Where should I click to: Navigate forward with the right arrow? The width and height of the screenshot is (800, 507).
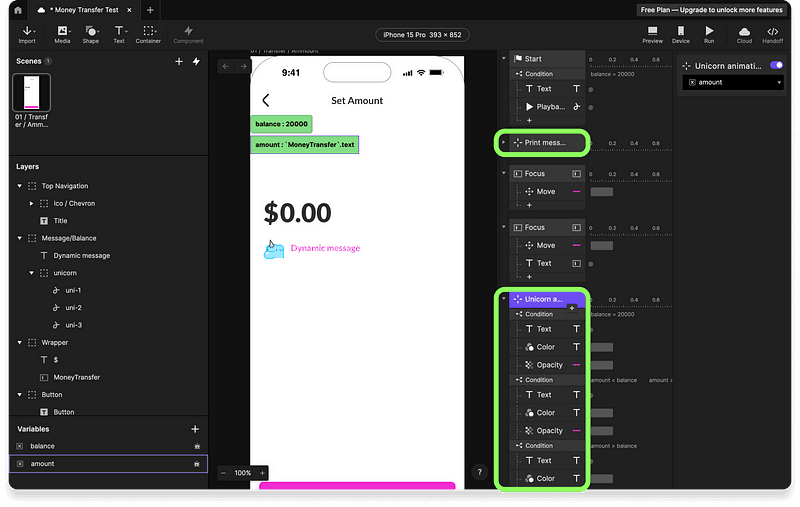(243, 66)
